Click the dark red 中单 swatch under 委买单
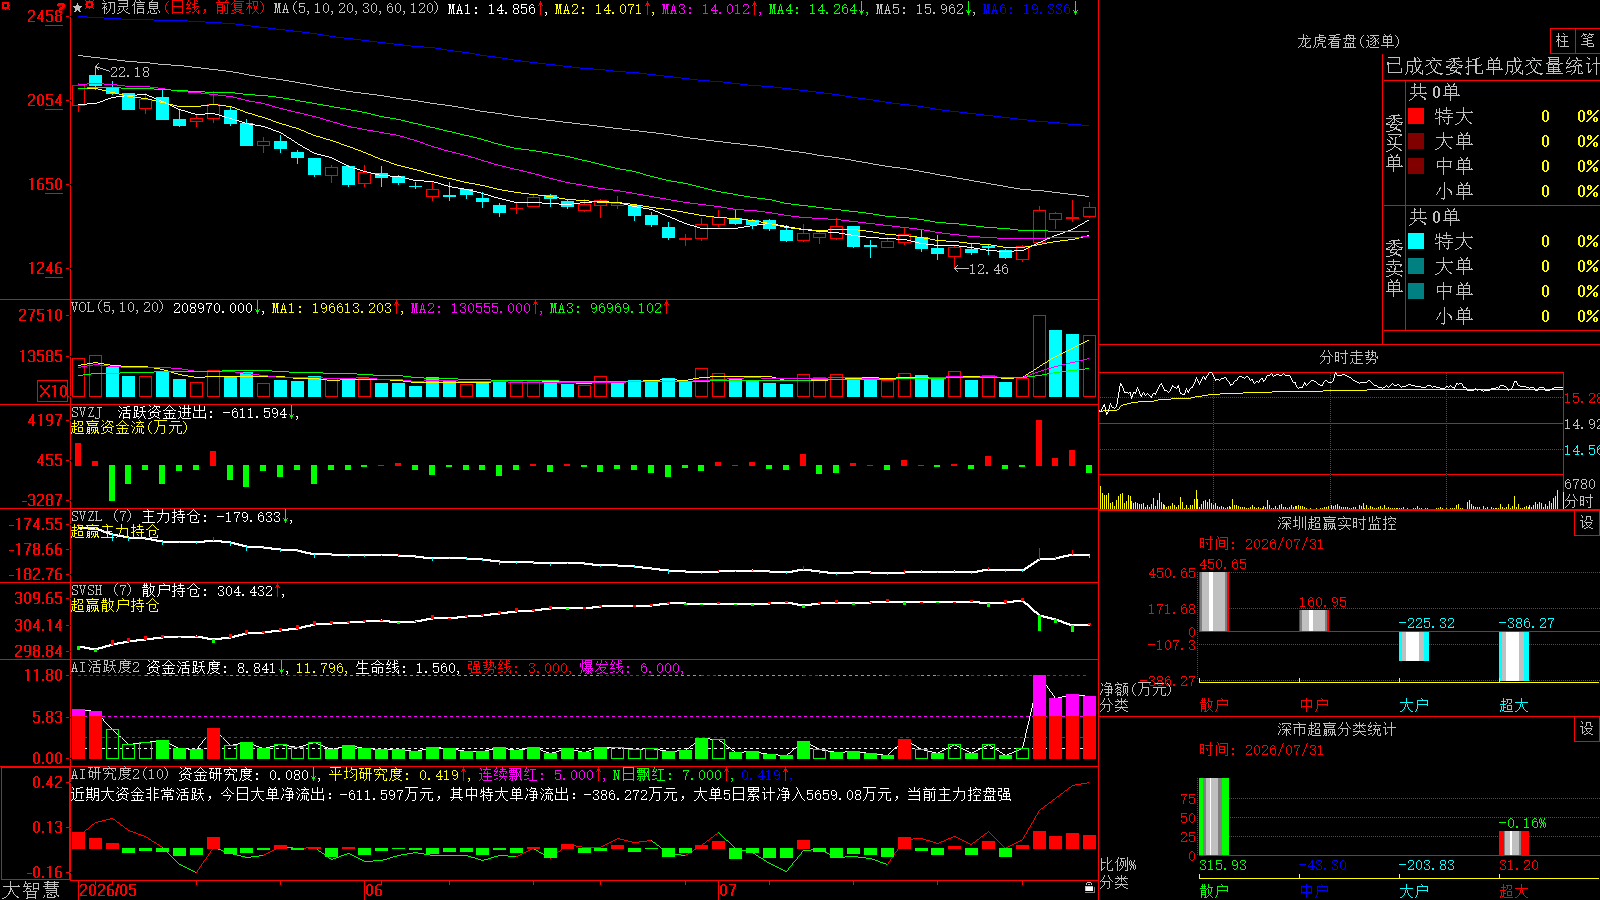 coord(1416,166)
